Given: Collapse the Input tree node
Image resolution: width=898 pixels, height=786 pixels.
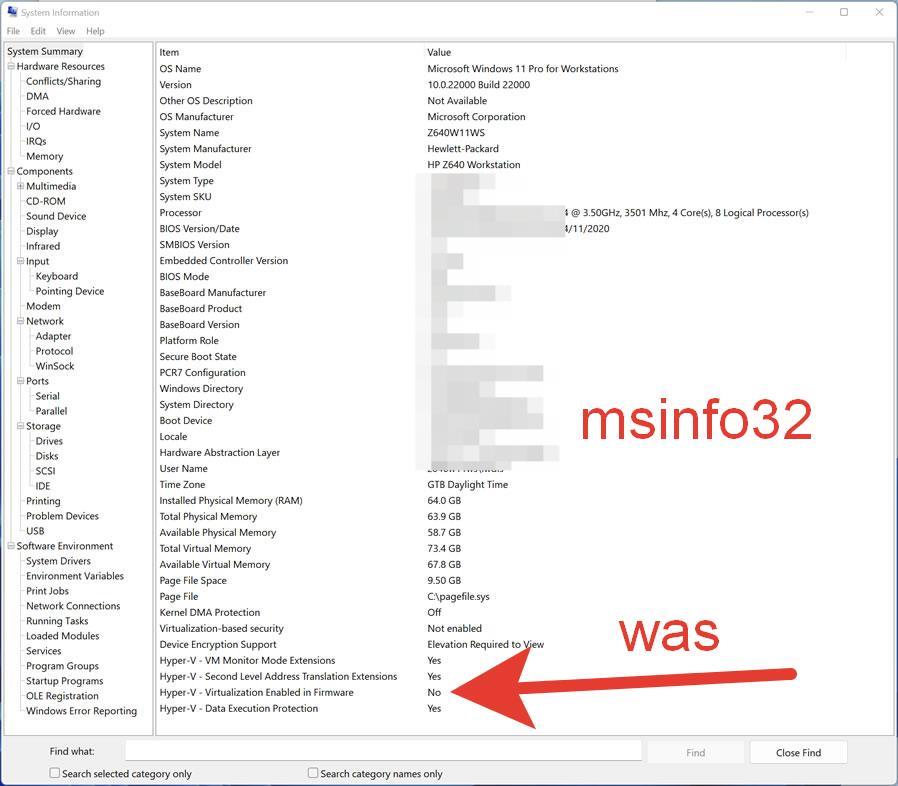Looking at the screenshot, I should point(21,261).
